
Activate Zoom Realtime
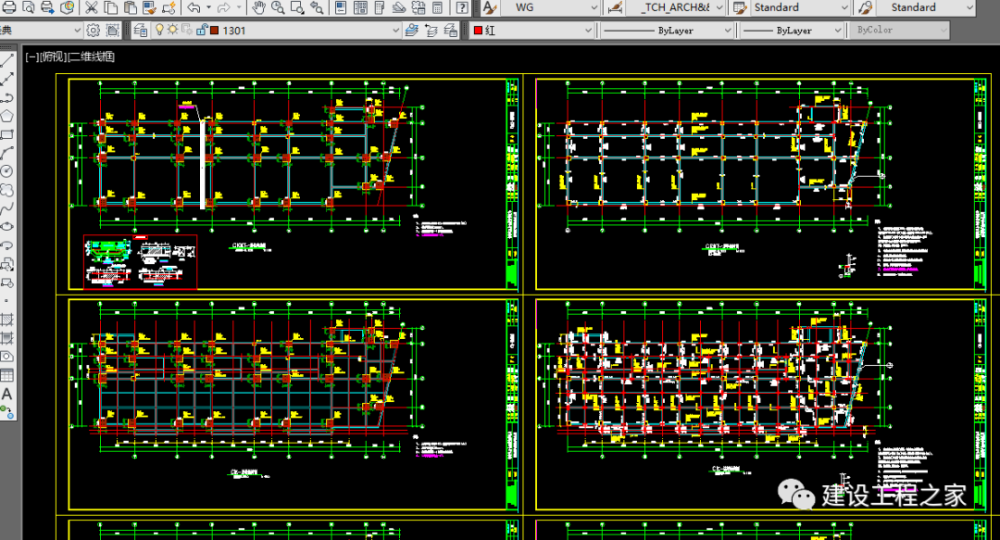click(277, 8)
